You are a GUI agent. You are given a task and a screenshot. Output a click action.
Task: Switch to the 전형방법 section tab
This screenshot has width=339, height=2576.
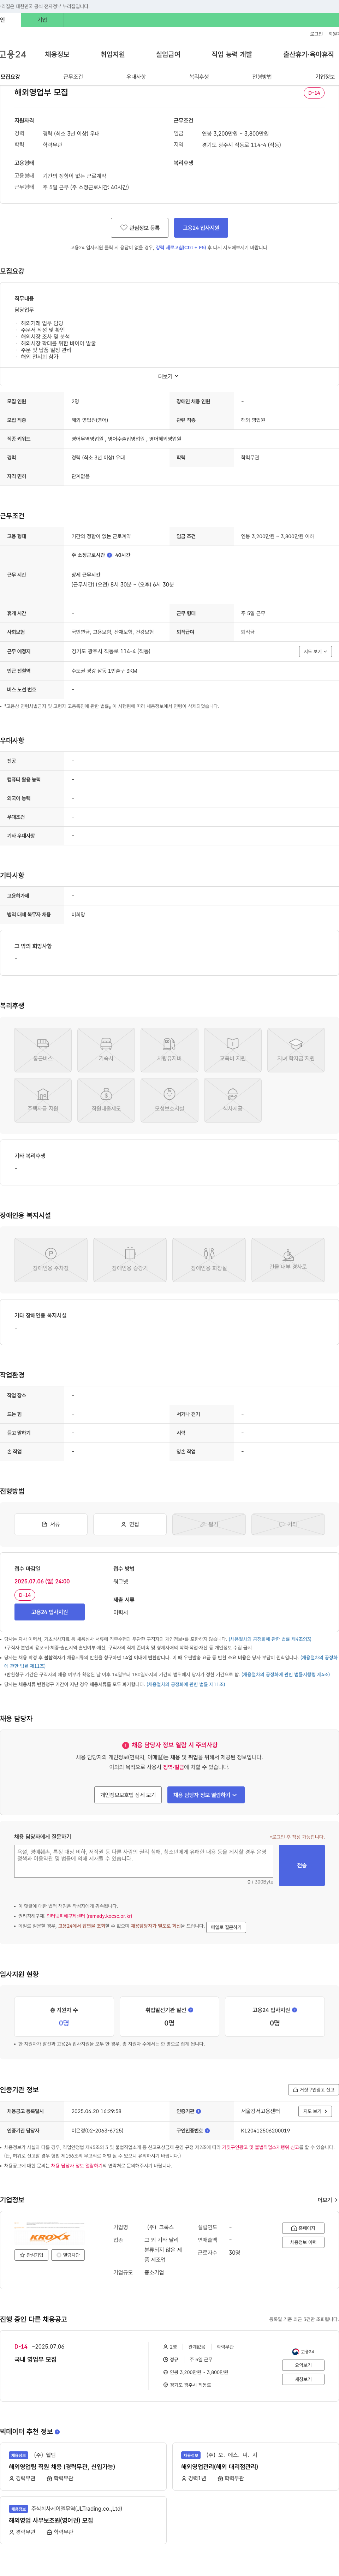(x=262, y=77)
